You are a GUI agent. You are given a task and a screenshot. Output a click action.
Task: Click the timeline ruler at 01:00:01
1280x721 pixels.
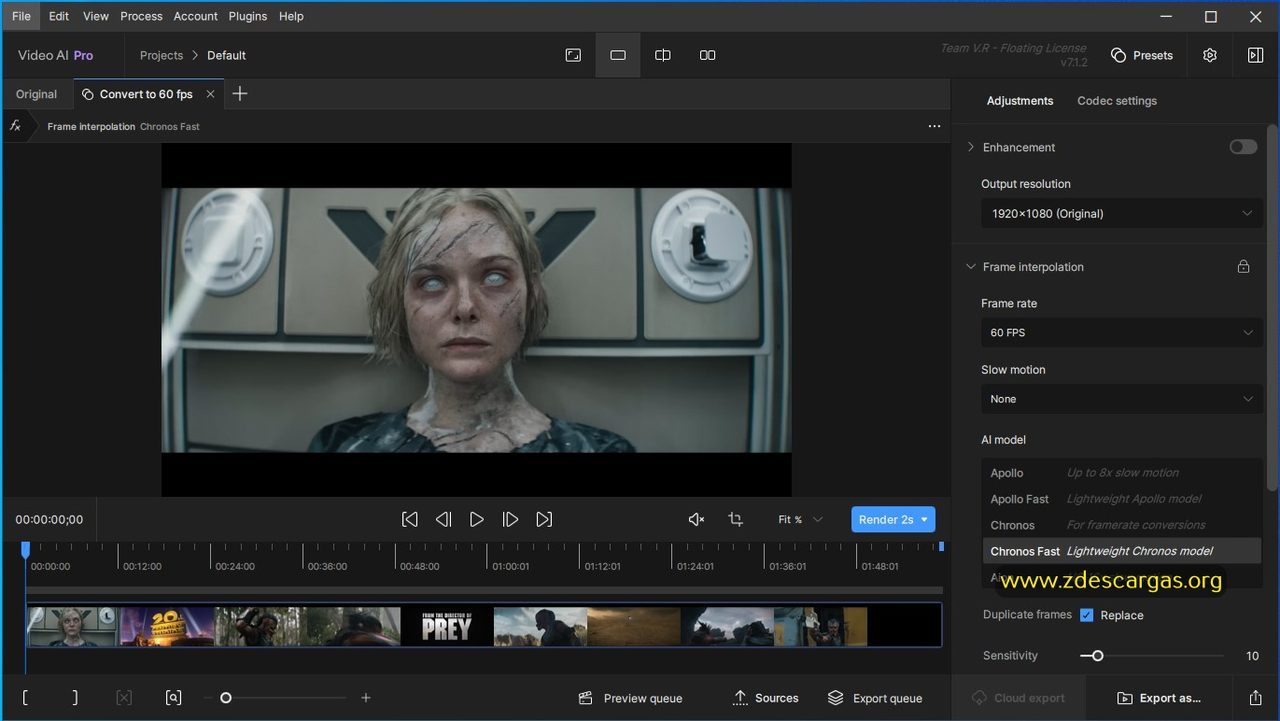click(x=511, y=566)
